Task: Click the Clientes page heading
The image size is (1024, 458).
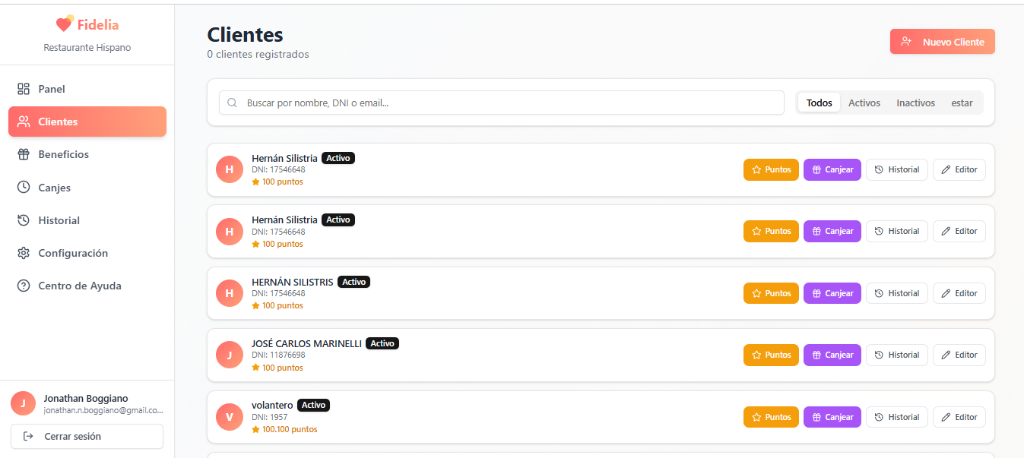Action: click(x=245, y=35)
